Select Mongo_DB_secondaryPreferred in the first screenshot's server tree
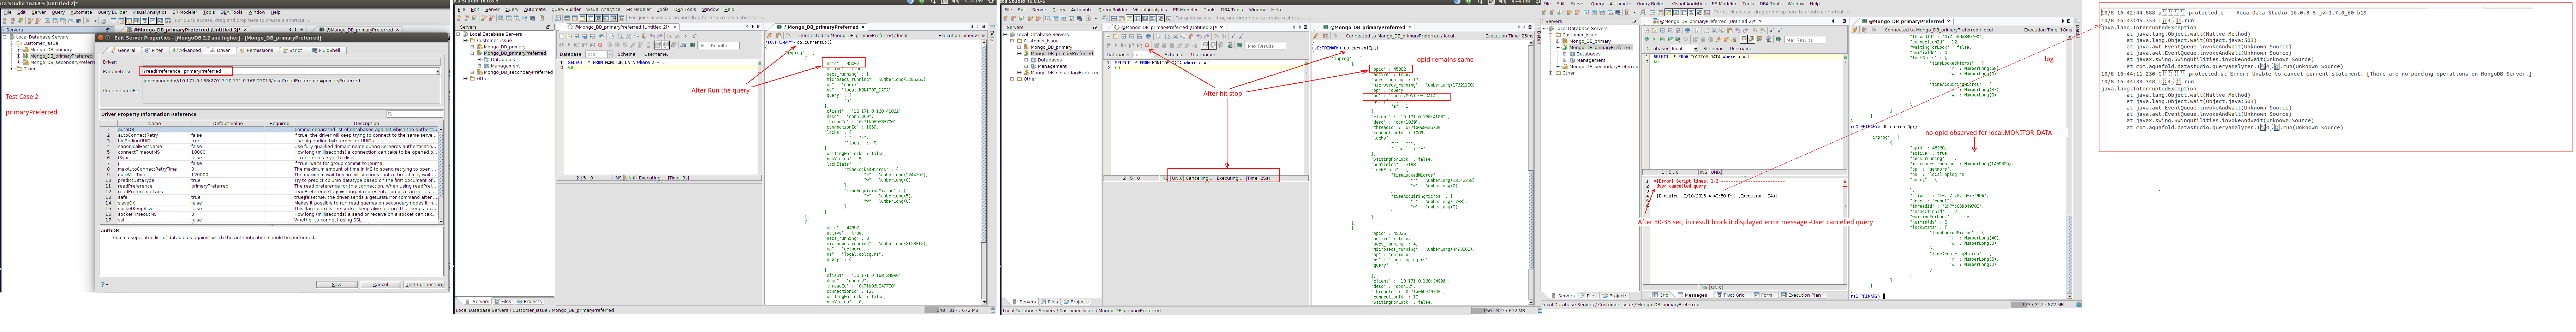2576x332 pixels. (63, 62)
